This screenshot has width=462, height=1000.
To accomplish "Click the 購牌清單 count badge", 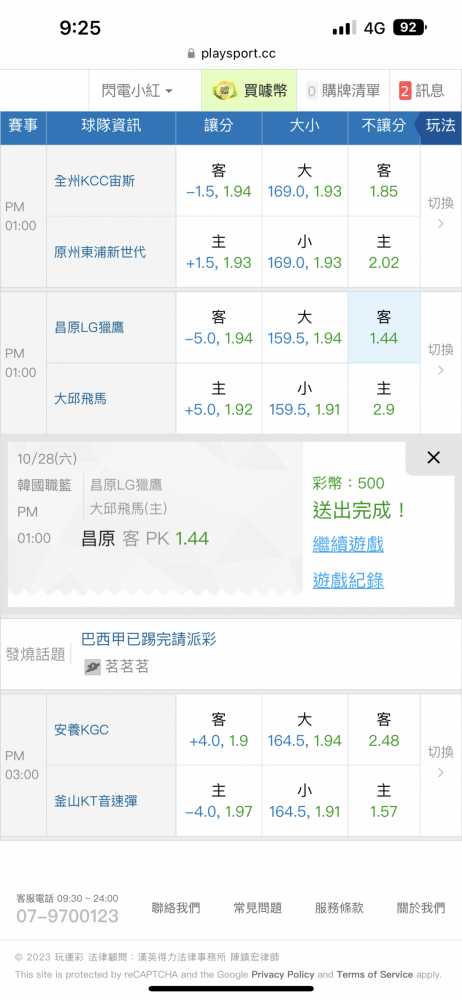I will click(x=312, y=91).
